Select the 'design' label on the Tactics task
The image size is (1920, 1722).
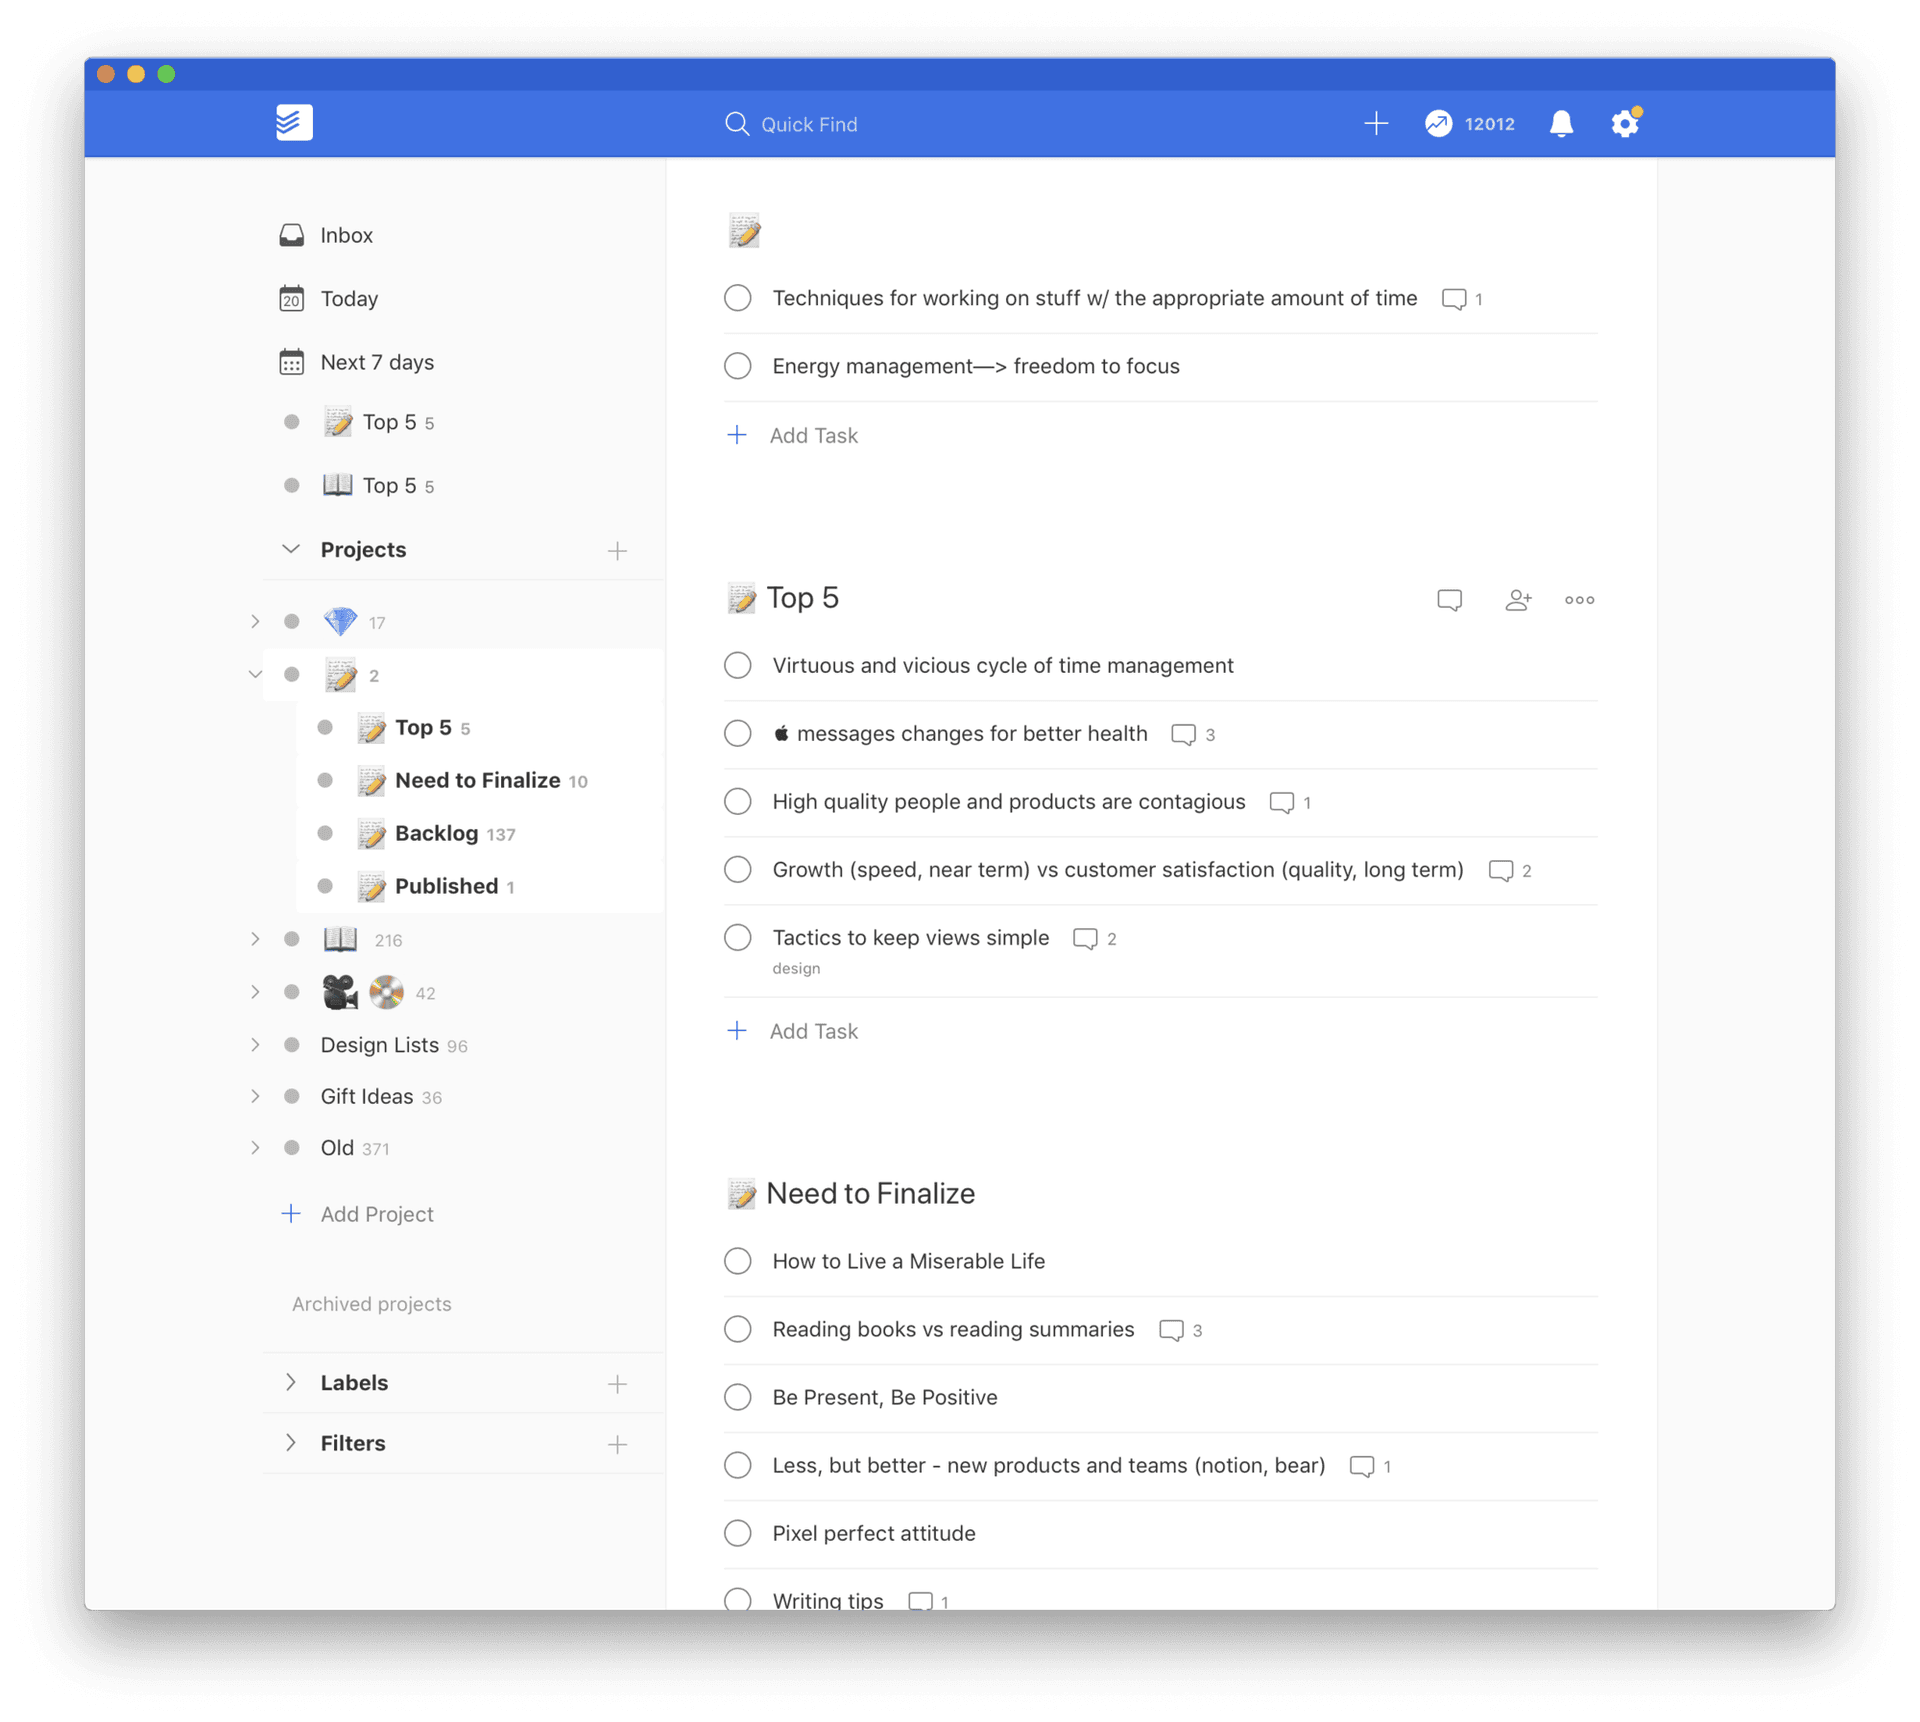click(796, 968)
